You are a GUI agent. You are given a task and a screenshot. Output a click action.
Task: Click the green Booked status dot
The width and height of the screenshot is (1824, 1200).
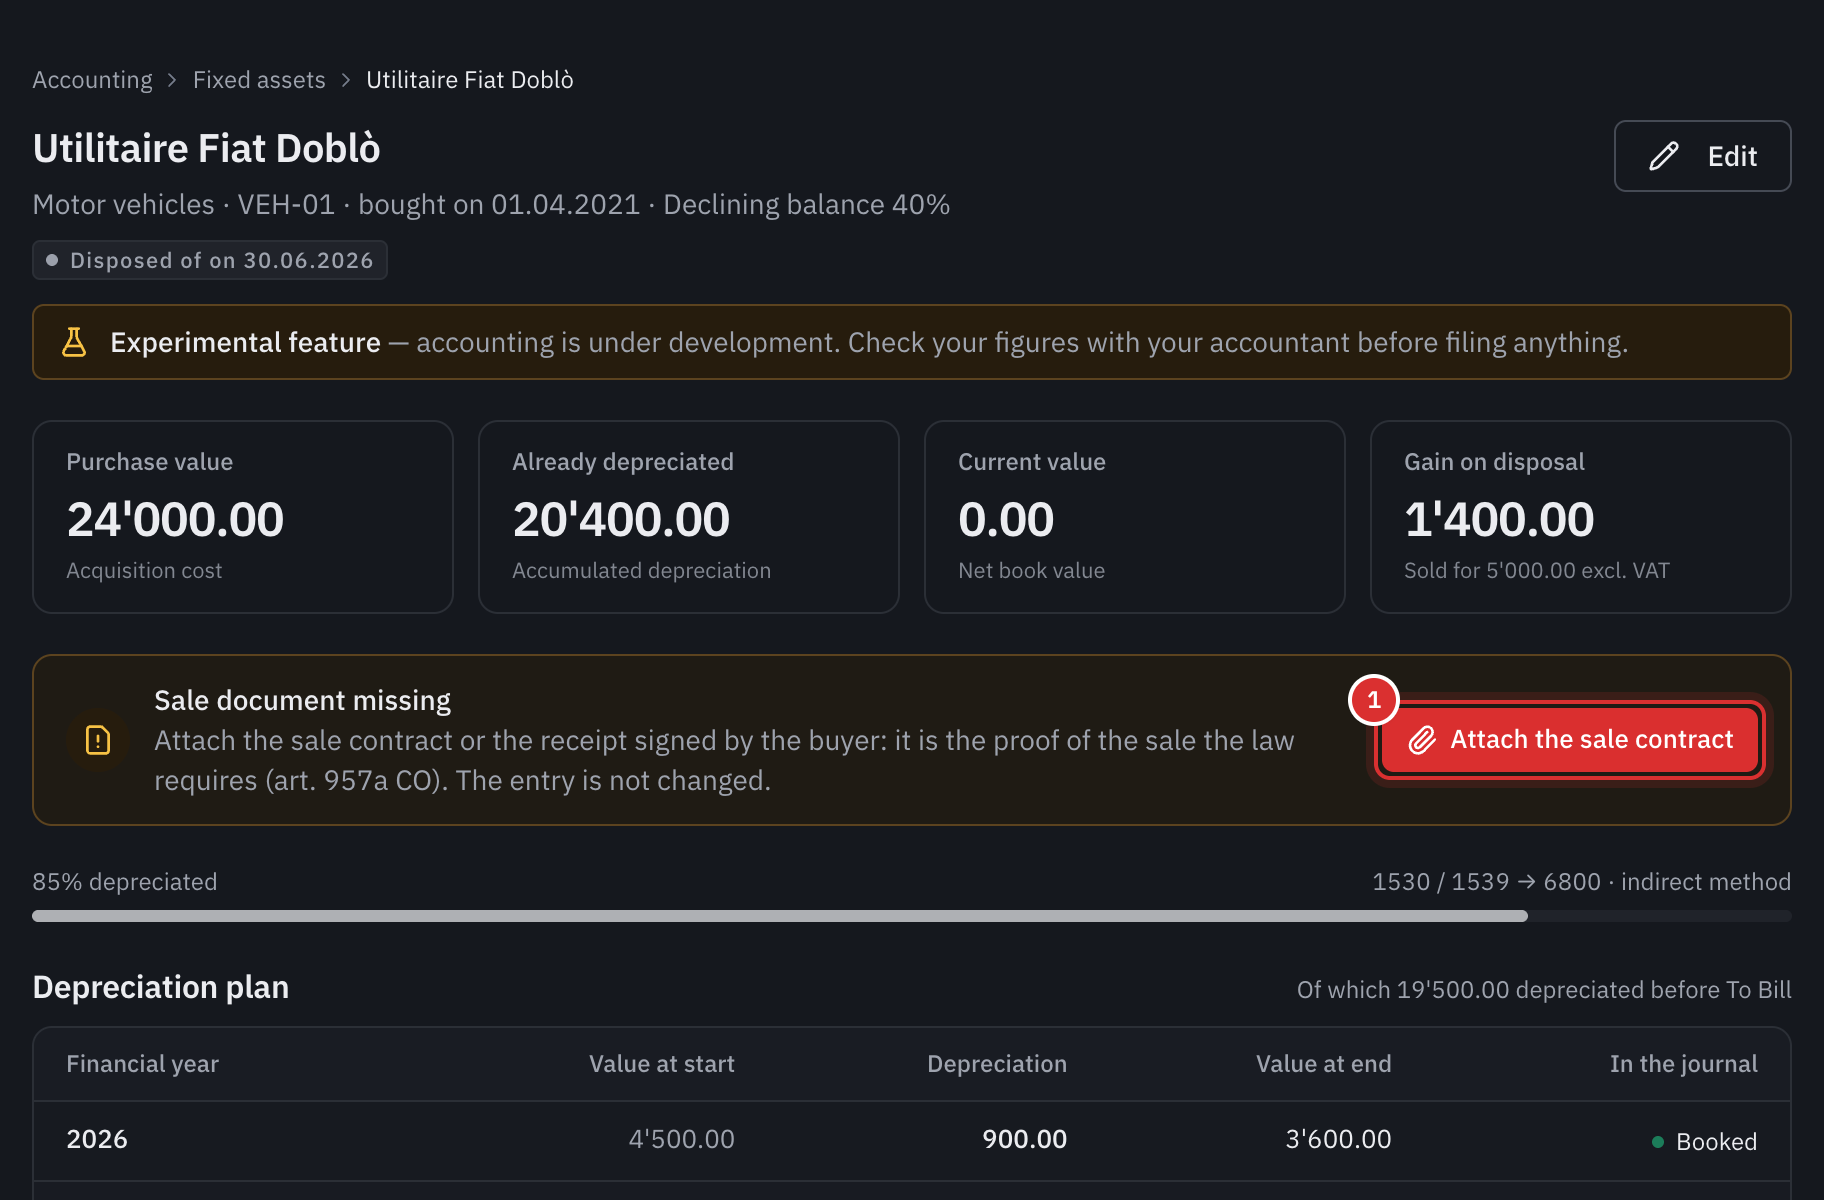pyautogui.click(x=1658, y=1141)
